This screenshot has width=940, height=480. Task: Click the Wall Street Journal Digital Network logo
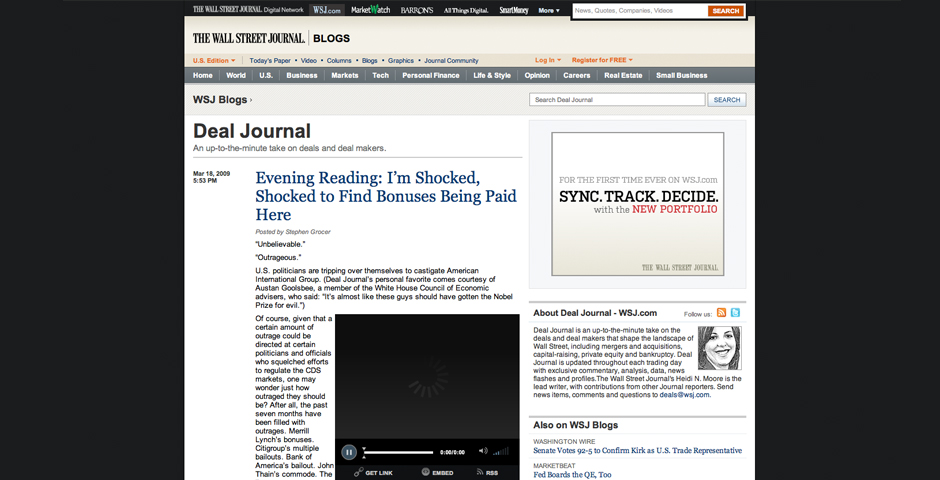click(x=248, y=10)
